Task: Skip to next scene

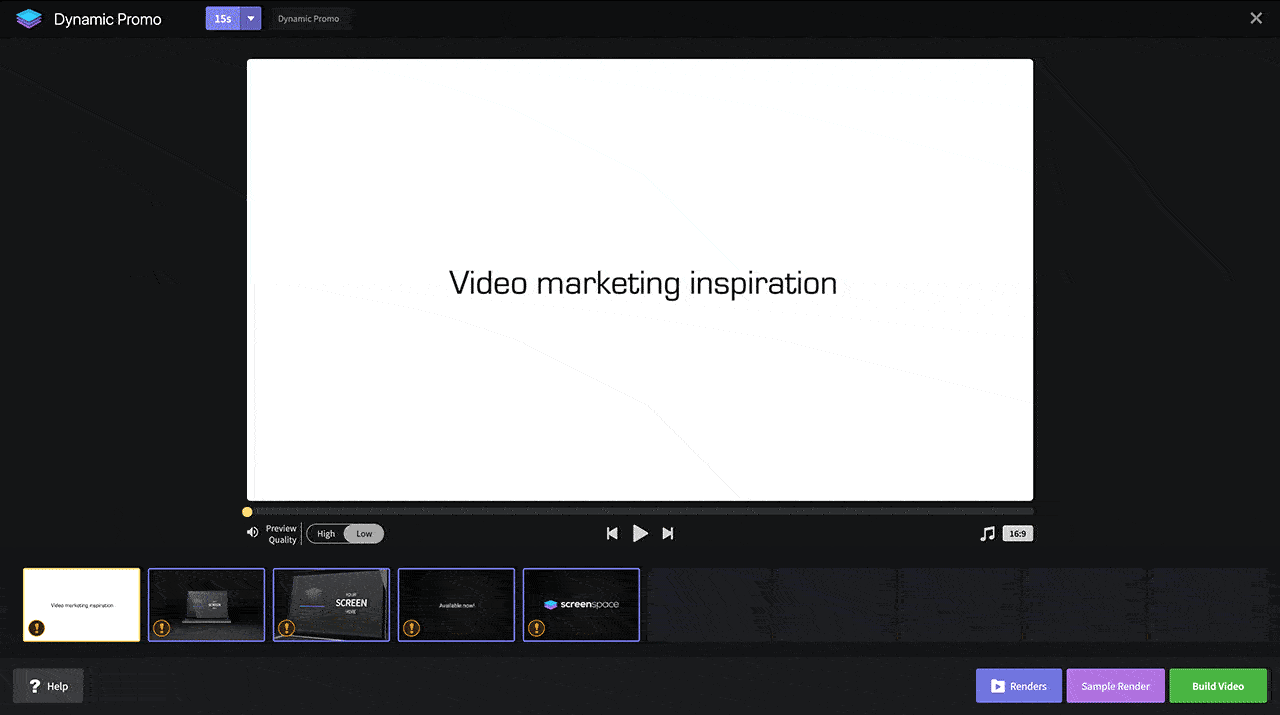Action: coord(668,534)
